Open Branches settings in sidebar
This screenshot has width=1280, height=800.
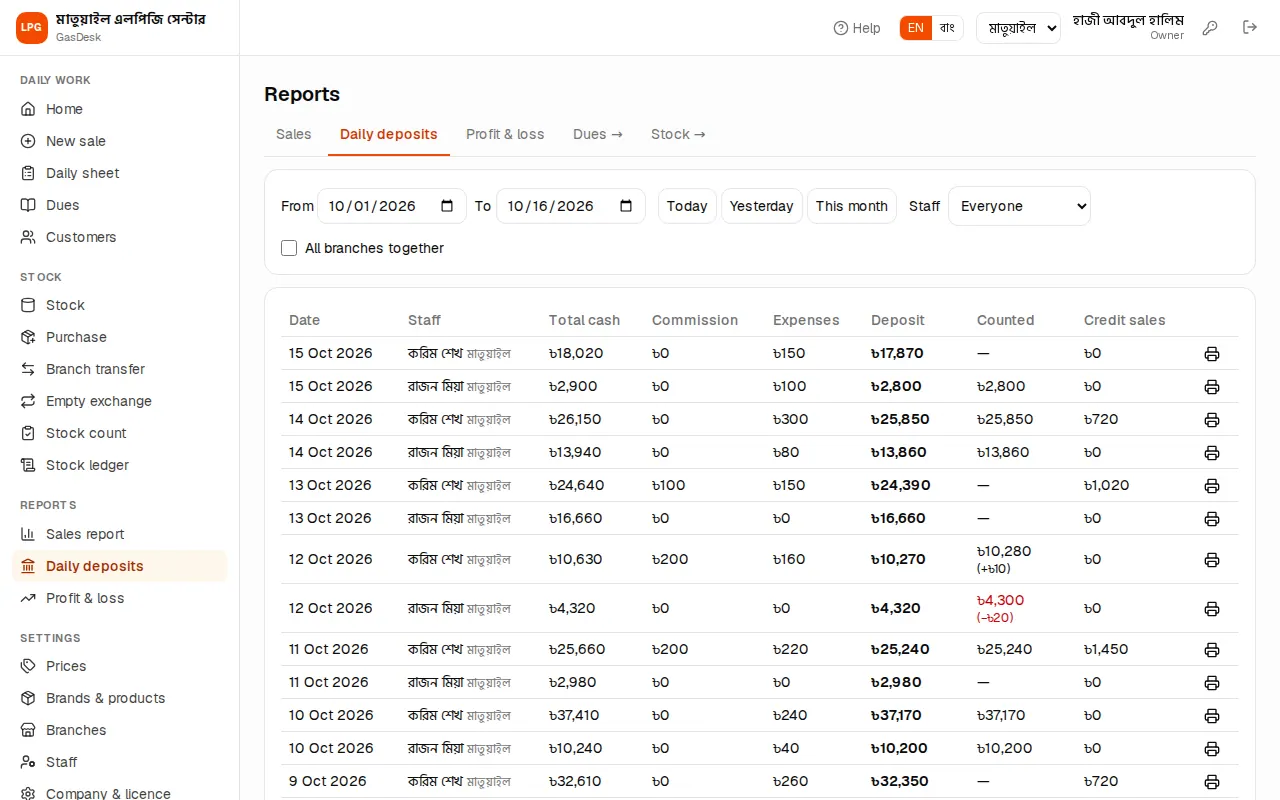coord(120,730)
